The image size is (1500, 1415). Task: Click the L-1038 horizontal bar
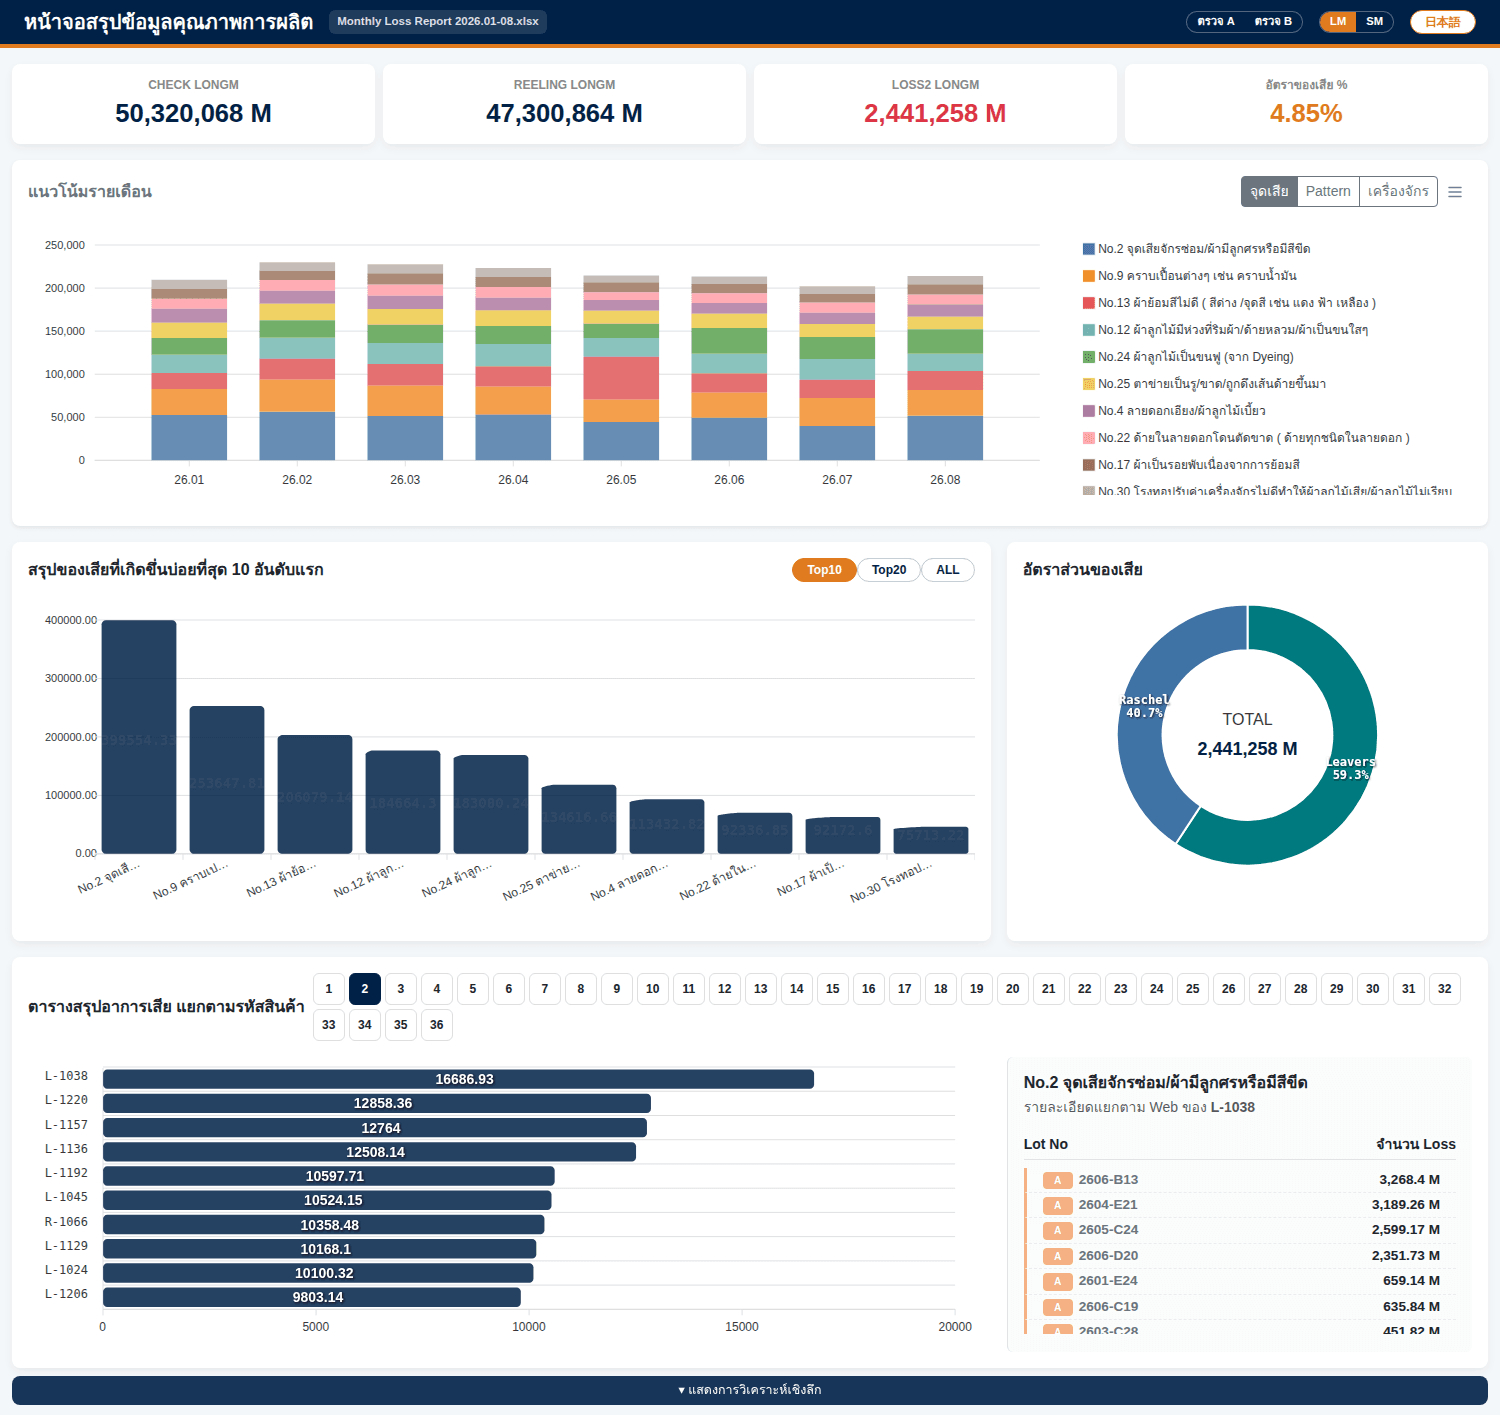pos(458,1079)
